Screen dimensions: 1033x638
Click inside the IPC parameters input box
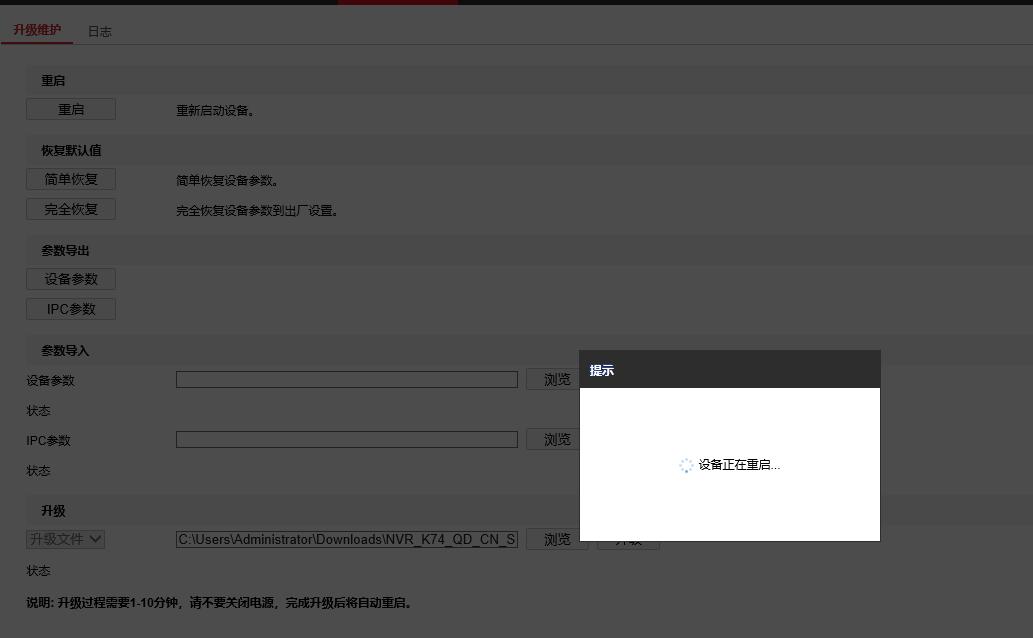(x=346, y=439)
